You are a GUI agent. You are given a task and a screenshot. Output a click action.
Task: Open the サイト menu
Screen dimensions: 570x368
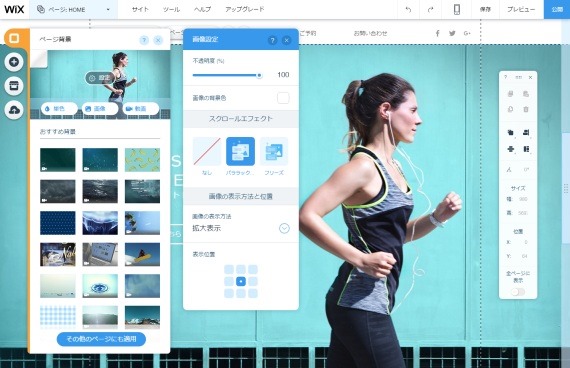click(140, 9)
